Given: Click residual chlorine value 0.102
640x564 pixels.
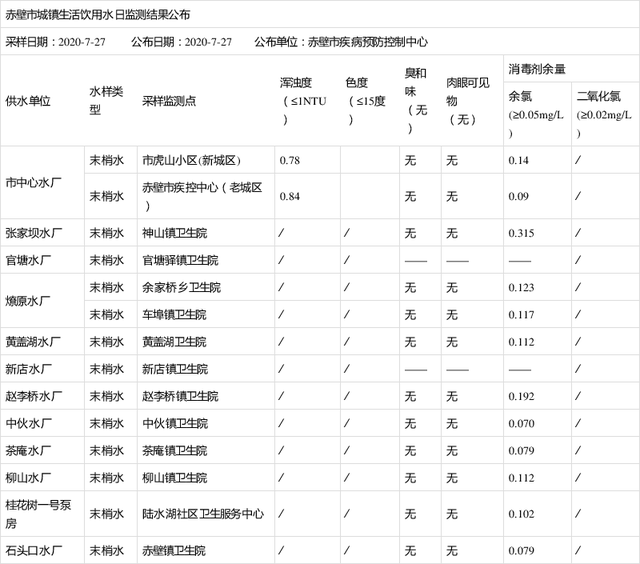Looking at the screenshot, I should (521, 514).
